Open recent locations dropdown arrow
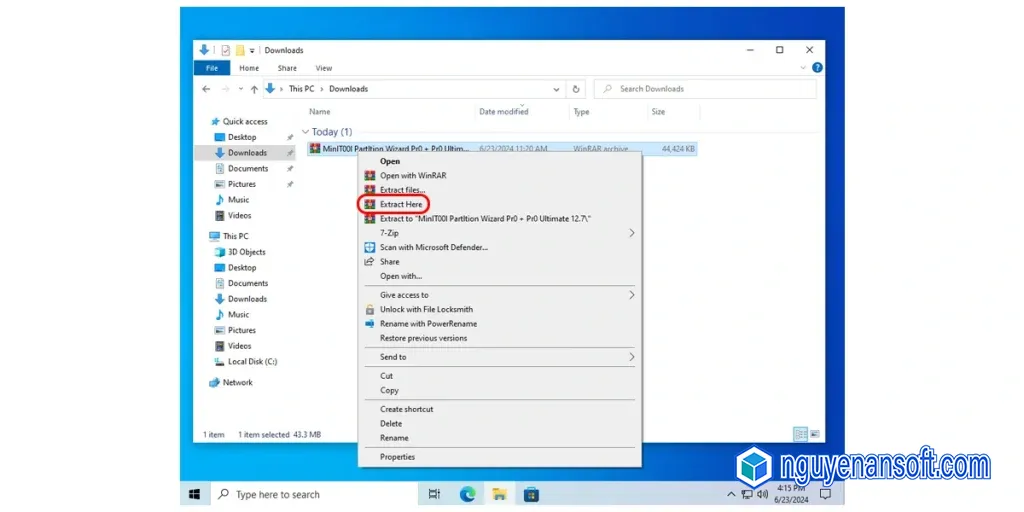The height and width of the screenshot is (512, 1024). pyautogui.click(x=240, y=89)
